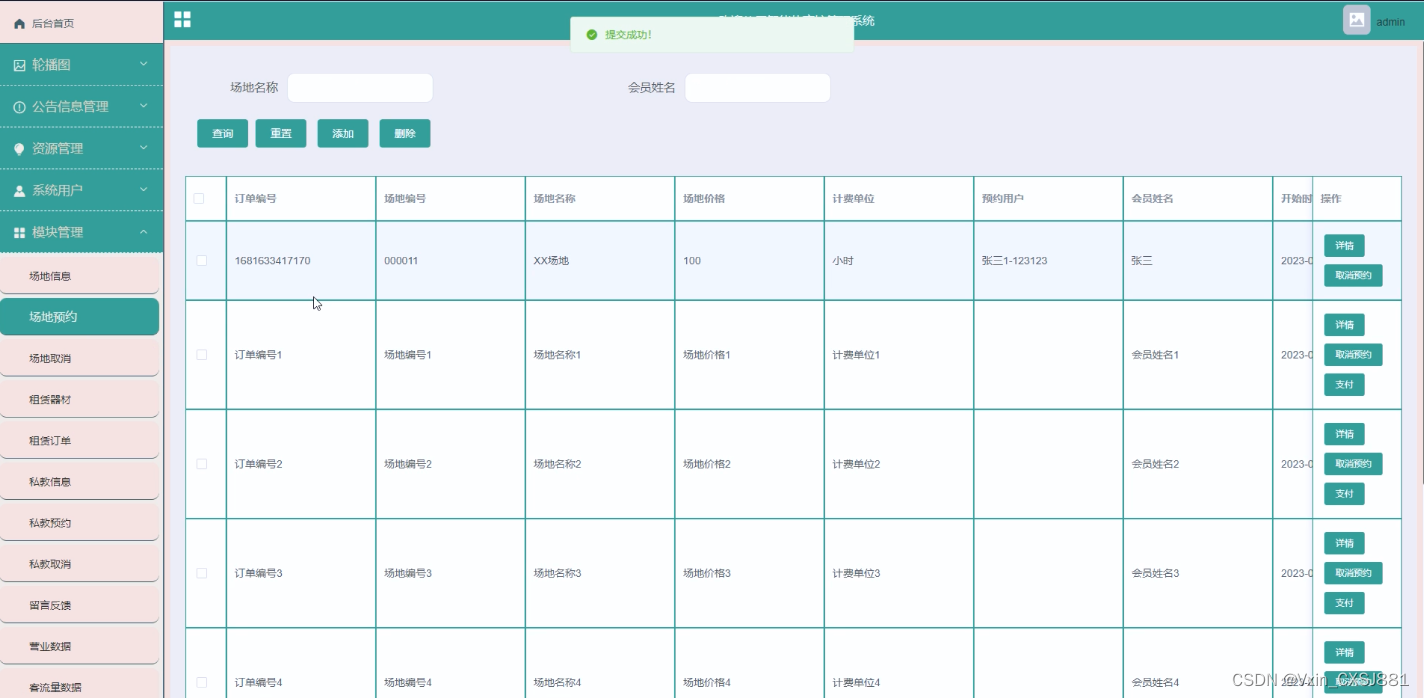This screenshot has width=1424, height=698.
Task: Expand the 系统用户 chevron
Action: pos(143,190)
